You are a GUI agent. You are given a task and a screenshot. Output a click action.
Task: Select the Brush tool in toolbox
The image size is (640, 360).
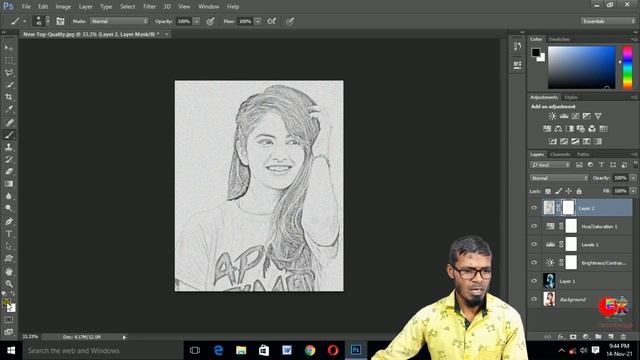9,135
